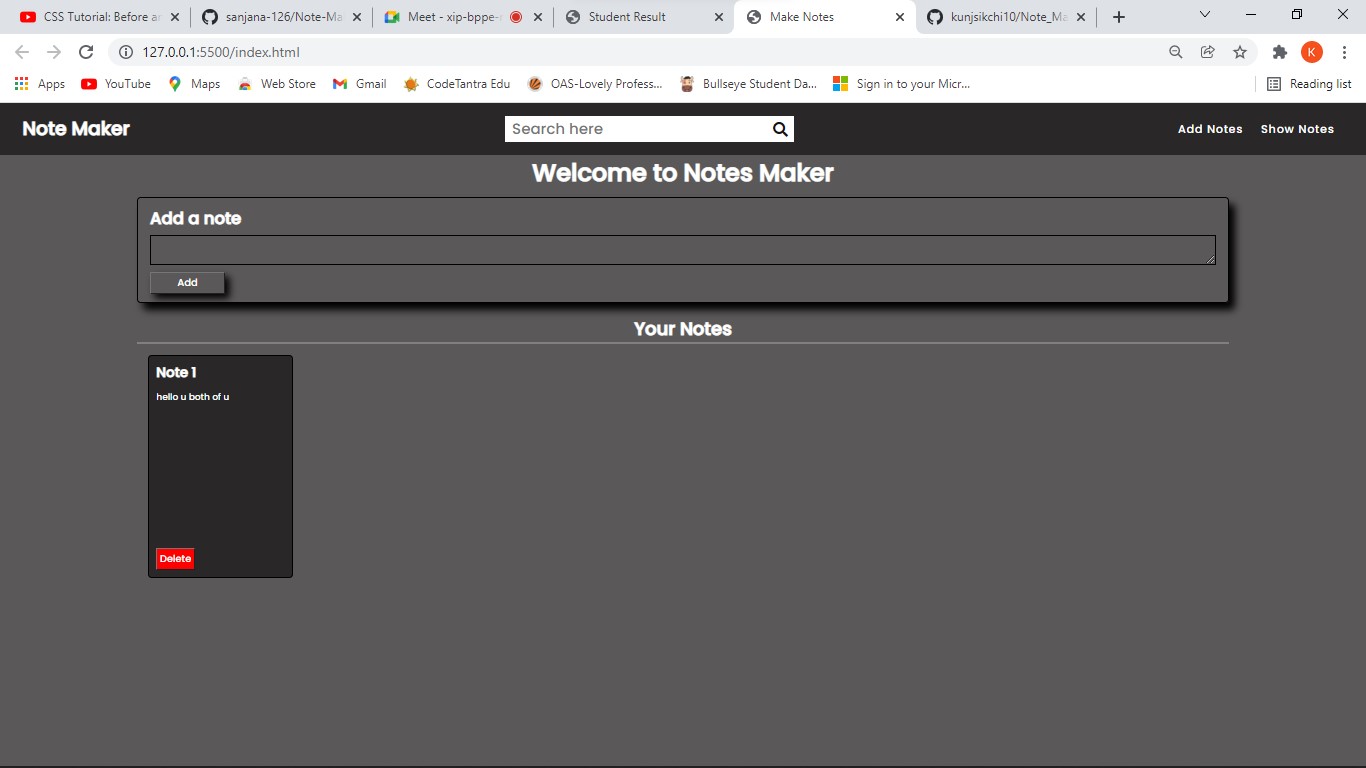Go back with the browser back arrow
The width and height of the screenshot is (1366, 768).
[x=22, y=52]
